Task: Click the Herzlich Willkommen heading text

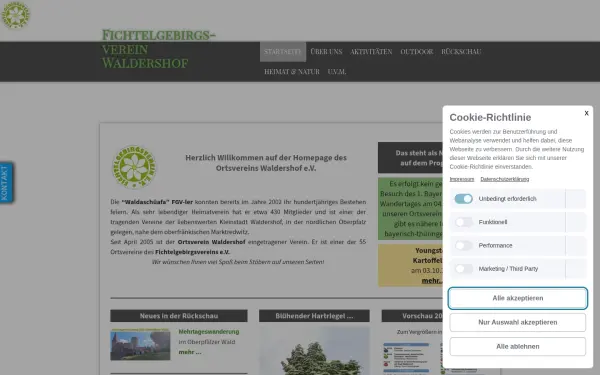Action: pyautogui.click(x=266, y=163)
